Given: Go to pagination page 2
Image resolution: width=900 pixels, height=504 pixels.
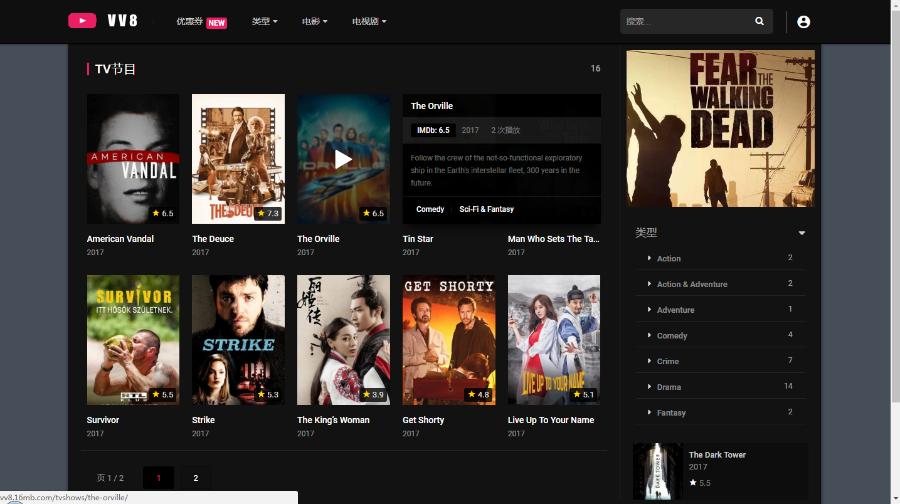Looking at the screenshot, I should click(x=196, y=478).
